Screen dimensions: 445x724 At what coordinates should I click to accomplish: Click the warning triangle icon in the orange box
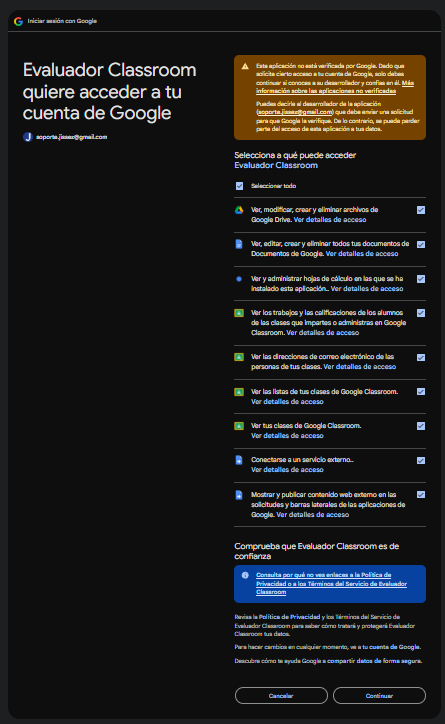pos(245,66)
